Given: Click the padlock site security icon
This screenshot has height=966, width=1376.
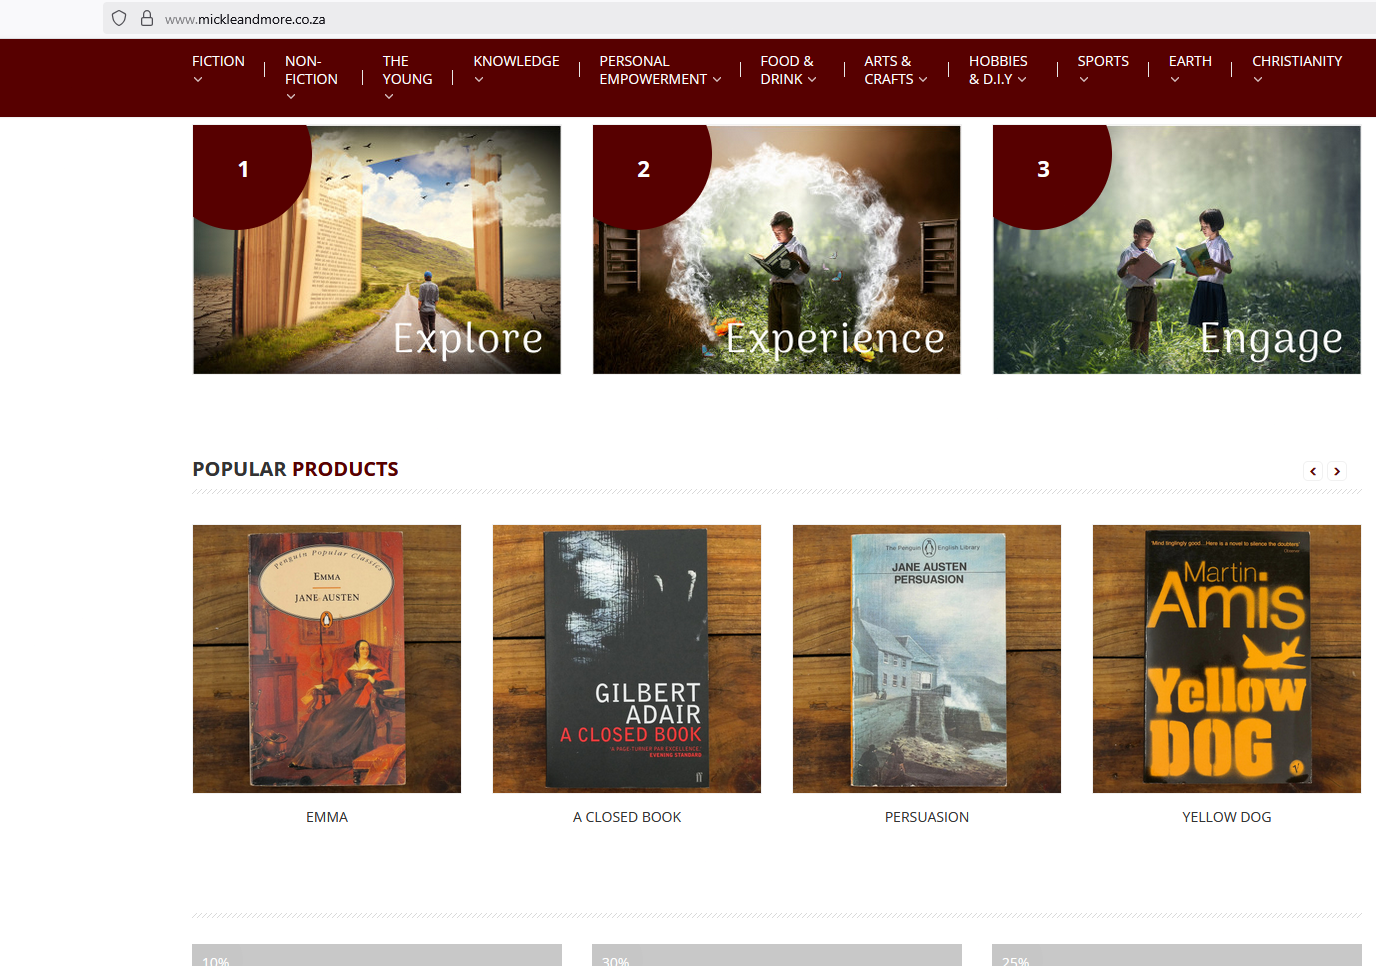Looking at the screenshot, I should coord(147,18).
